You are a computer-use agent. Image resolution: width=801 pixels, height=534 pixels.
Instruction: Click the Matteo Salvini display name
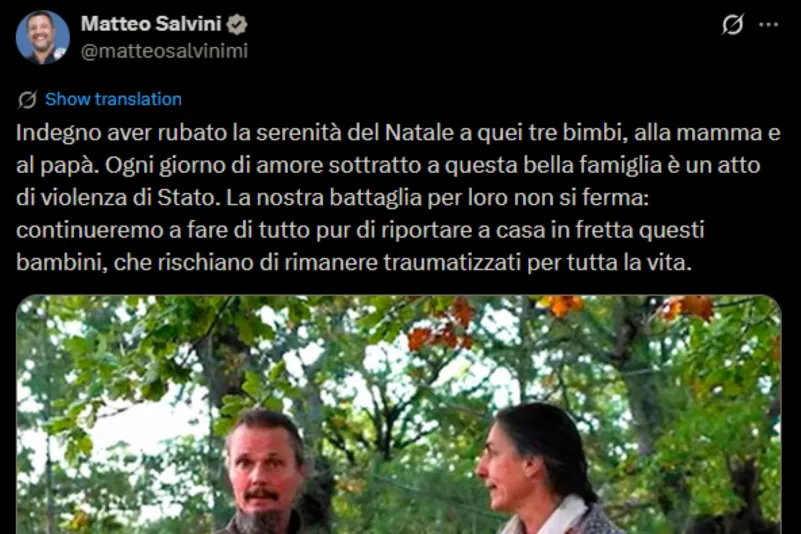(x=151, y=24)
